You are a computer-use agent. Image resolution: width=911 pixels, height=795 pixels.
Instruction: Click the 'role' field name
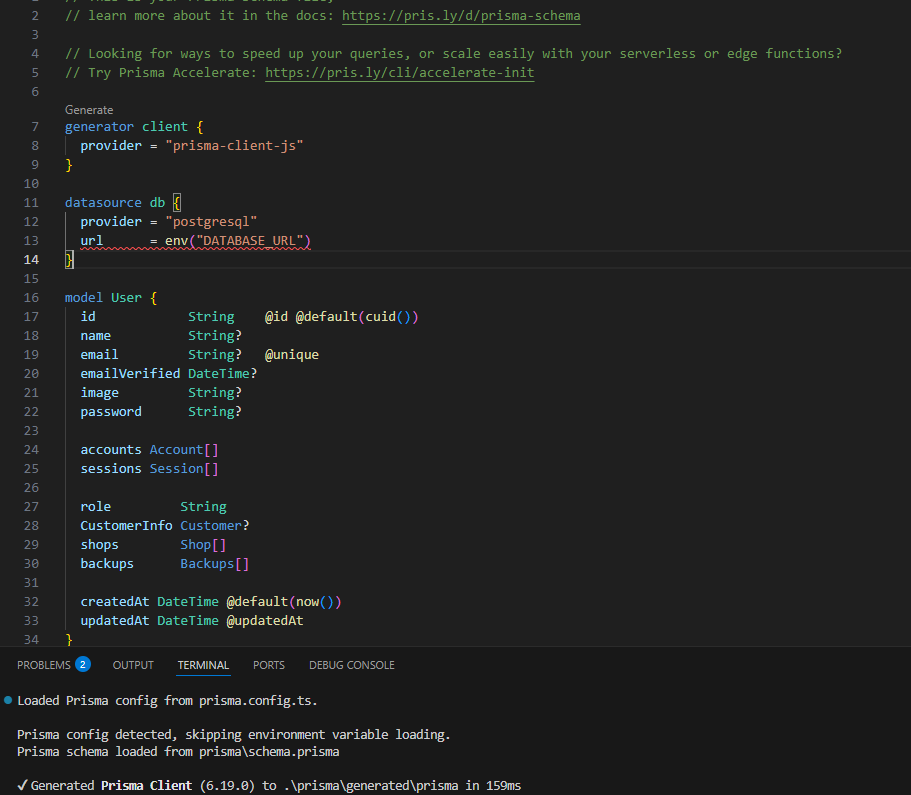point(95,507)
